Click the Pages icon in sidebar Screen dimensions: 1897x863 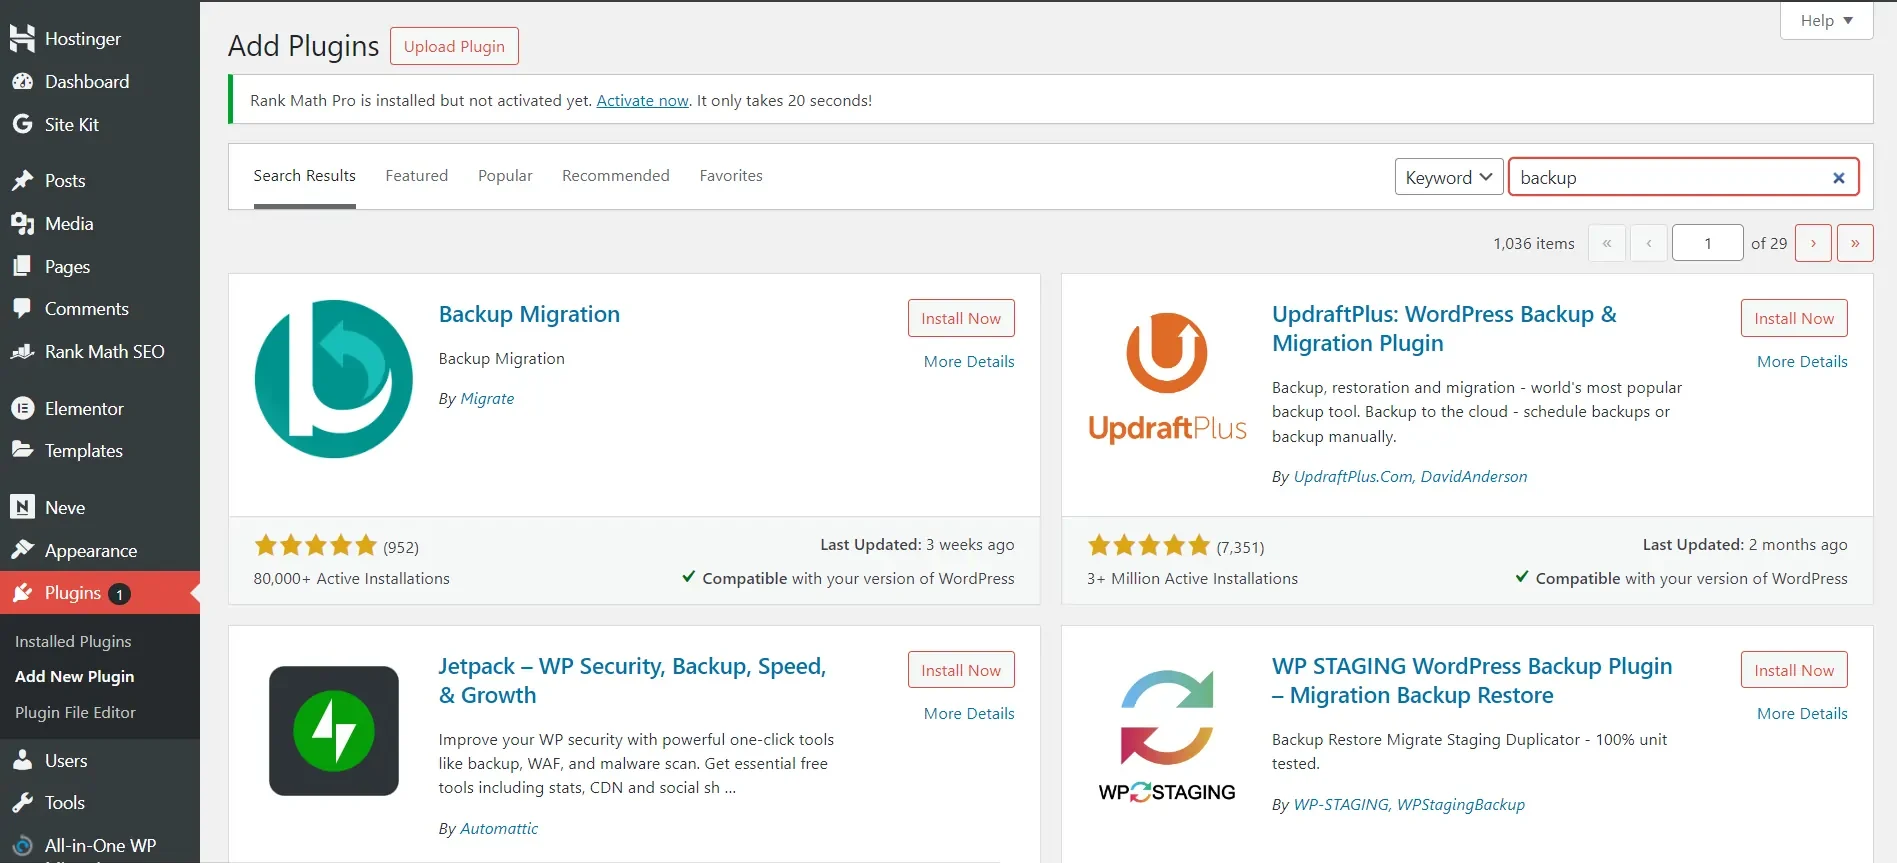tap(22, 266)
